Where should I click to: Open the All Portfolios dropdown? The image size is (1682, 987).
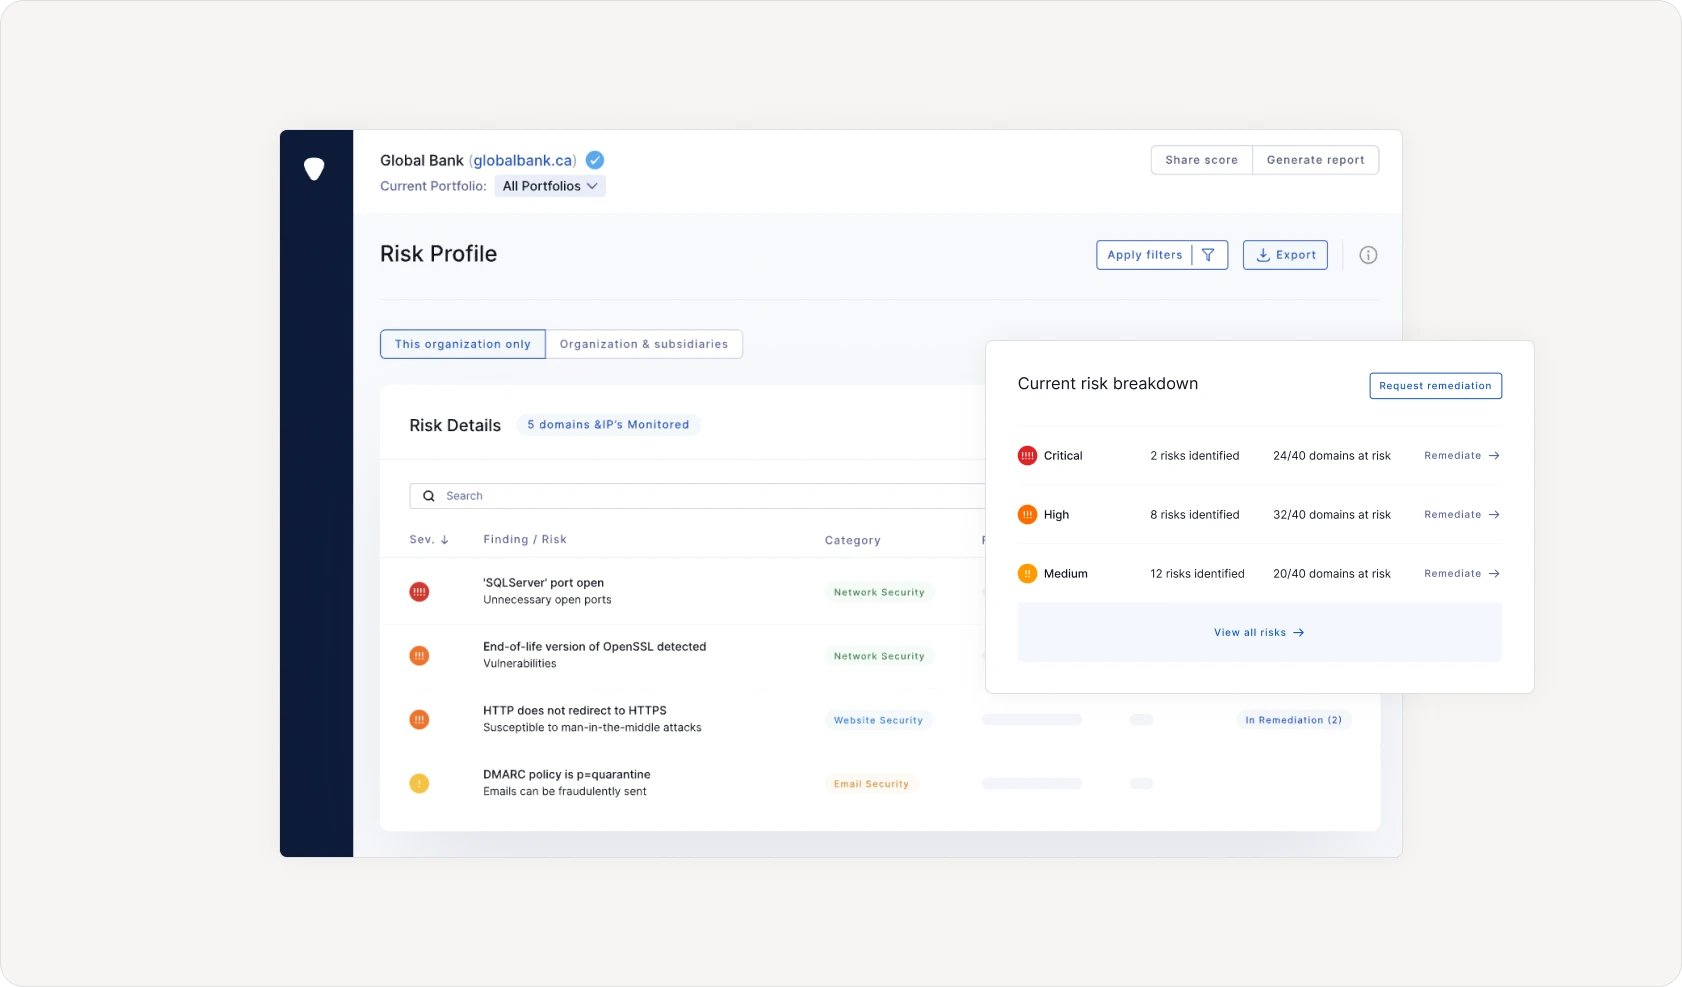(x=550, y=186)
